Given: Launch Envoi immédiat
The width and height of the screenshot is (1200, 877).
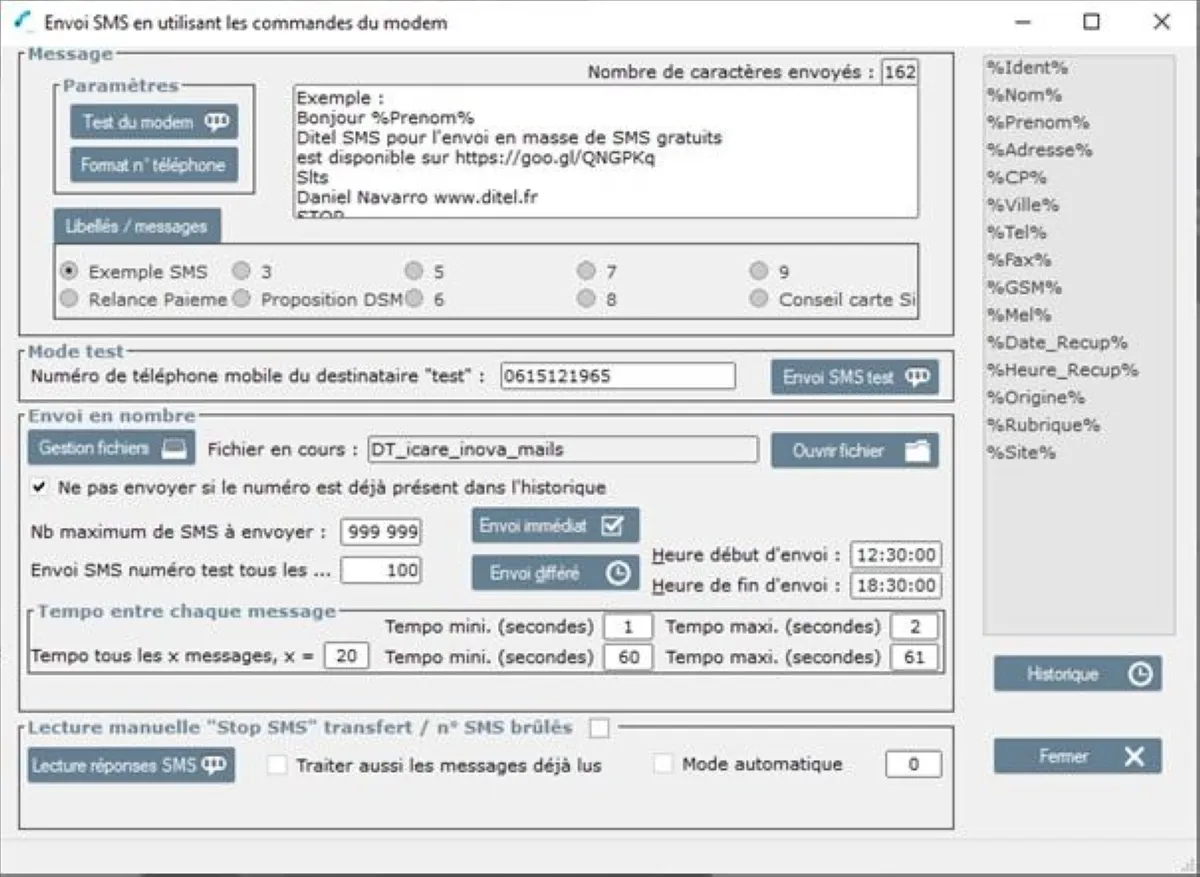Looking at the screenshot, I should (x=555, y=525).
